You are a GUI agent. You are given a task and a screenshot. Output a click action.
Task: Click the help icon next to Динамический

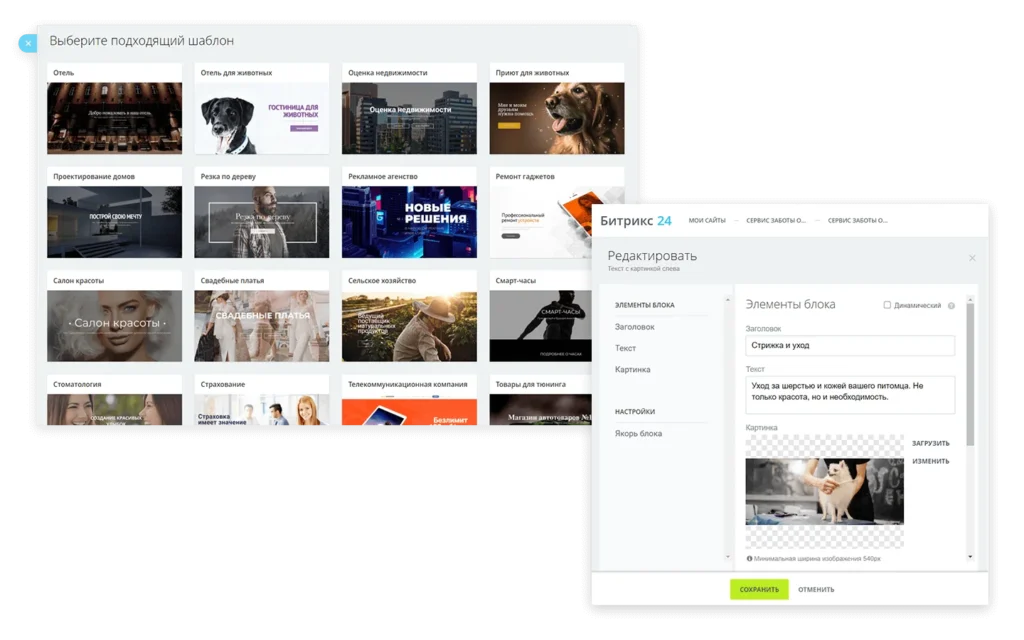(951, 305)
